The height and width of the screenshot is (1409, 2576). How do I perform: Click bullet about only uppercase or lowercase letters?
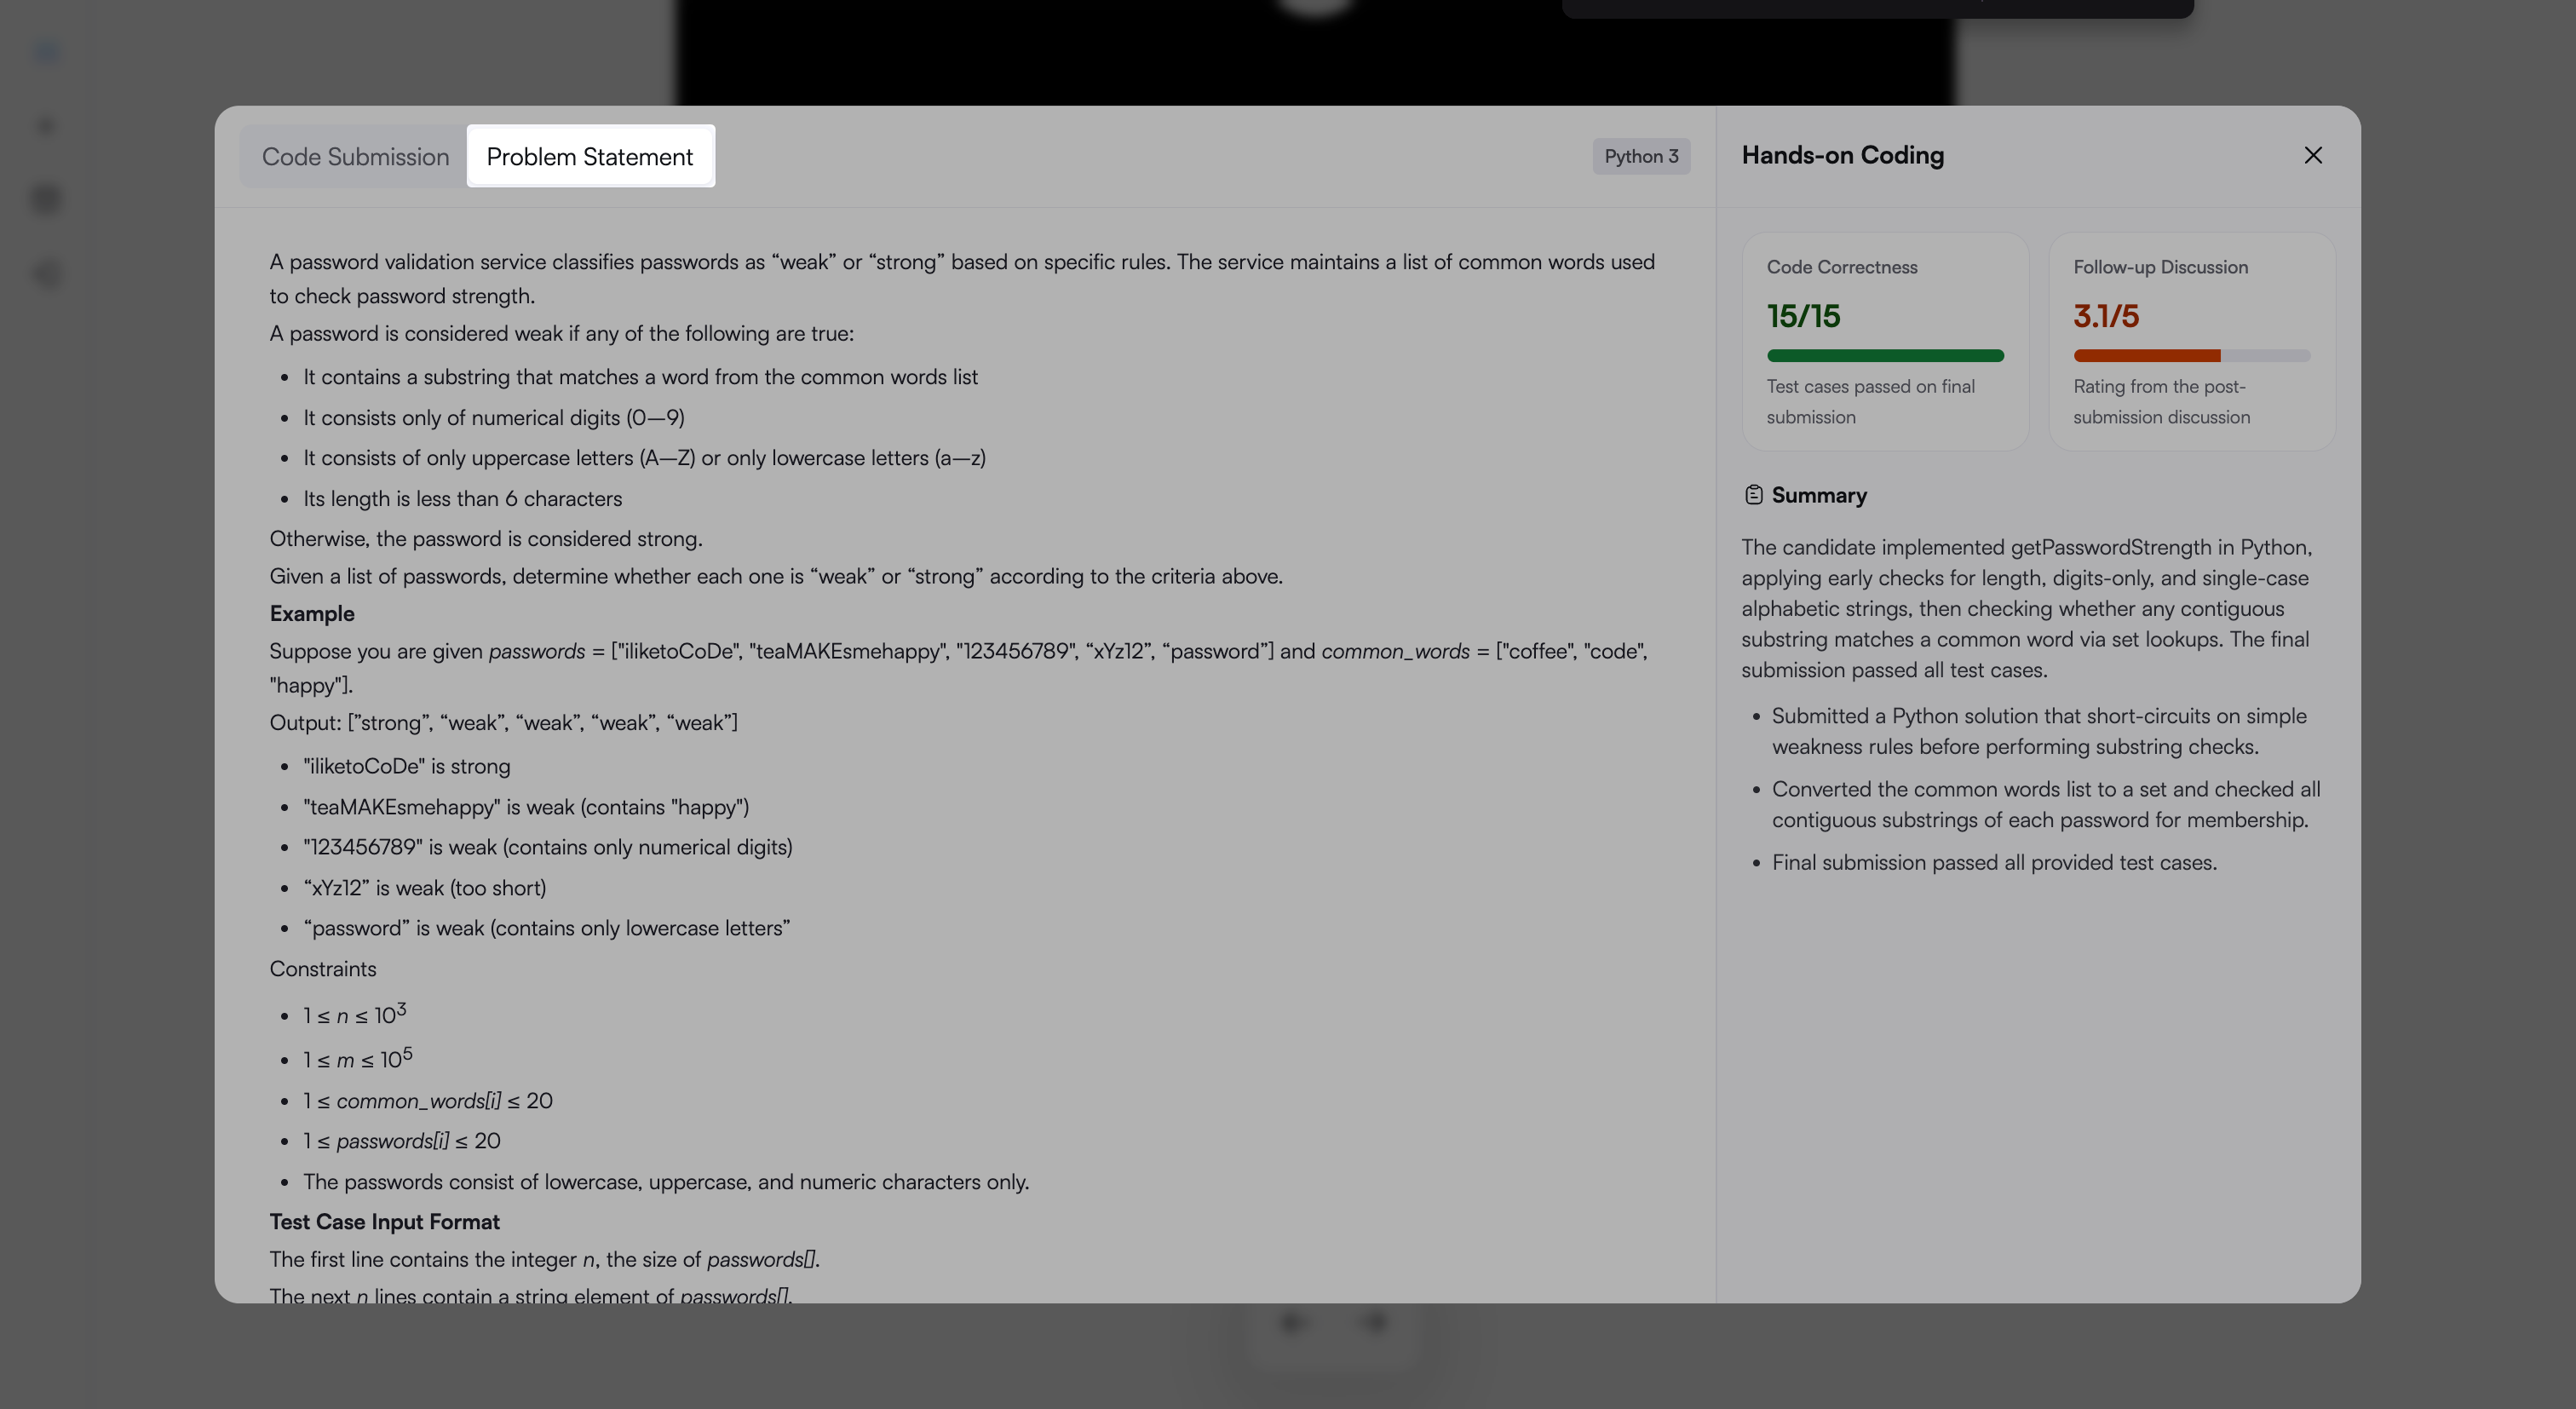tap(644, 458)
